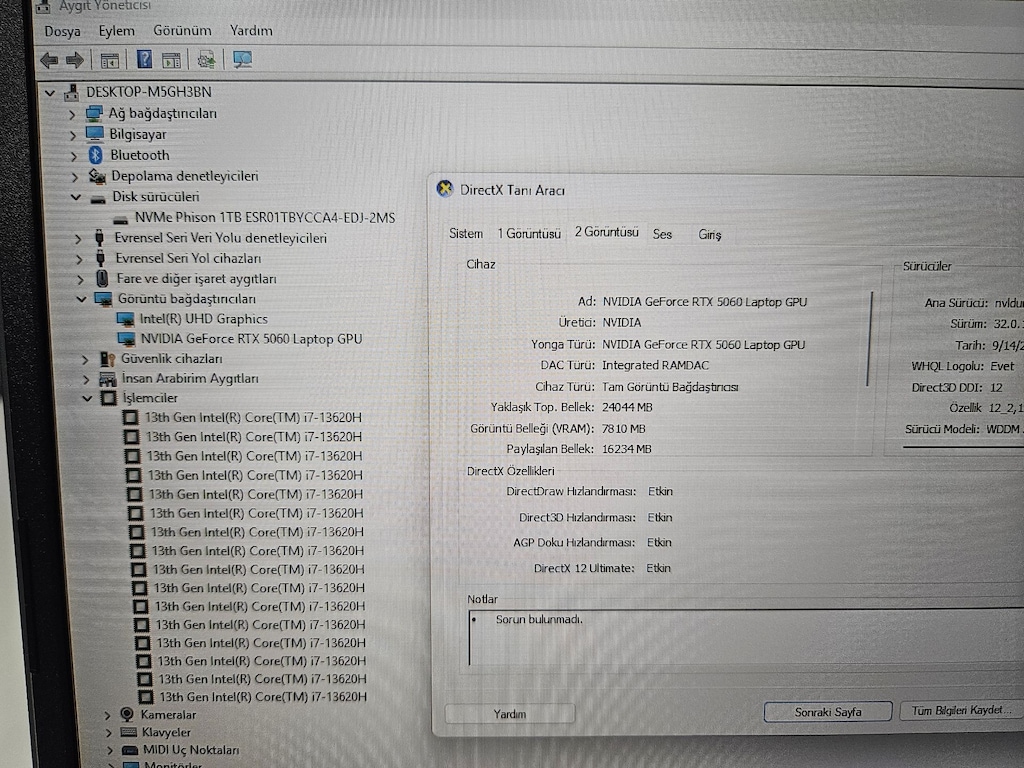The height and width of the screenshot is (768, 1024).
Task: Click the Evrensel Seri Yol cihazları USB icon
Action: tap(101, 258)
